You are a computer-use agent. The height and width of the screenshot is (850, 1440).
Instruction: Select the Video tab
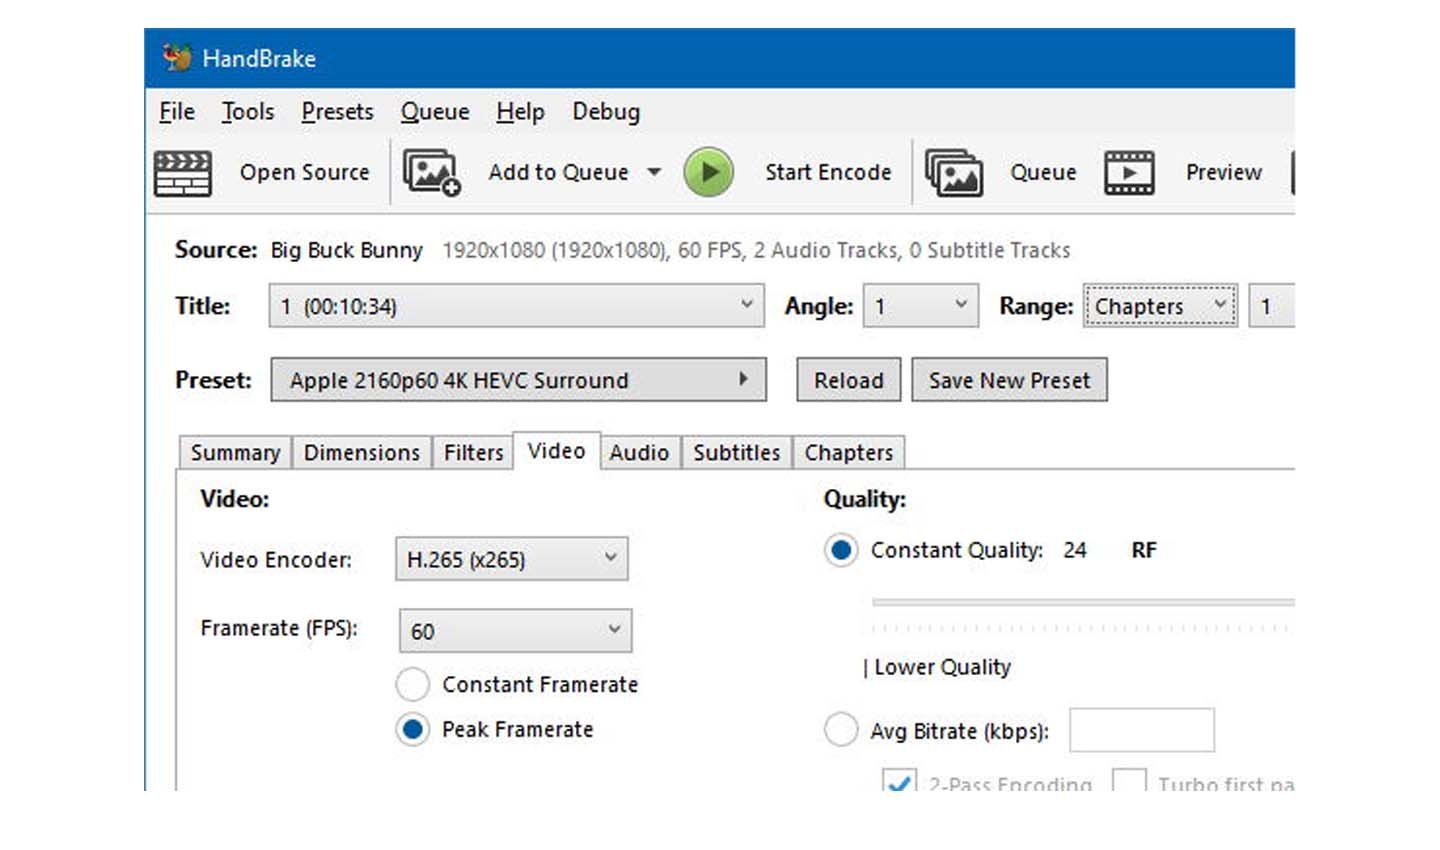pyautogui.click(x=556, y=451)
